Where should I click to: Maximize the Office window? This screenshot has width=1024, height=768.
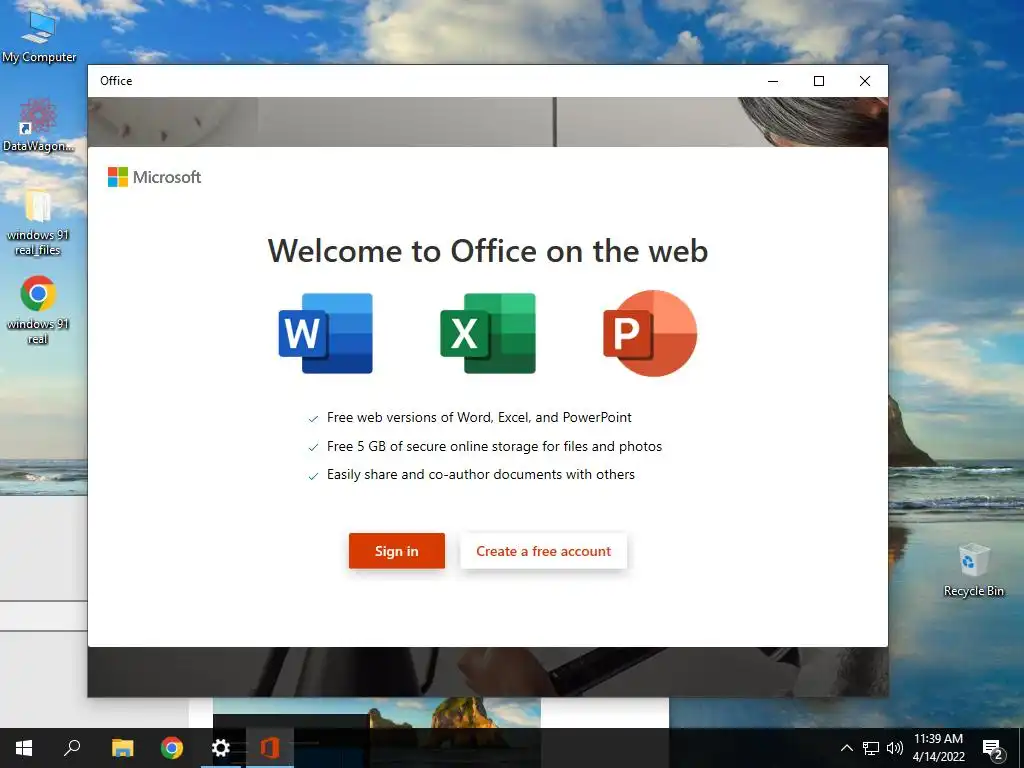pos(819,81)
